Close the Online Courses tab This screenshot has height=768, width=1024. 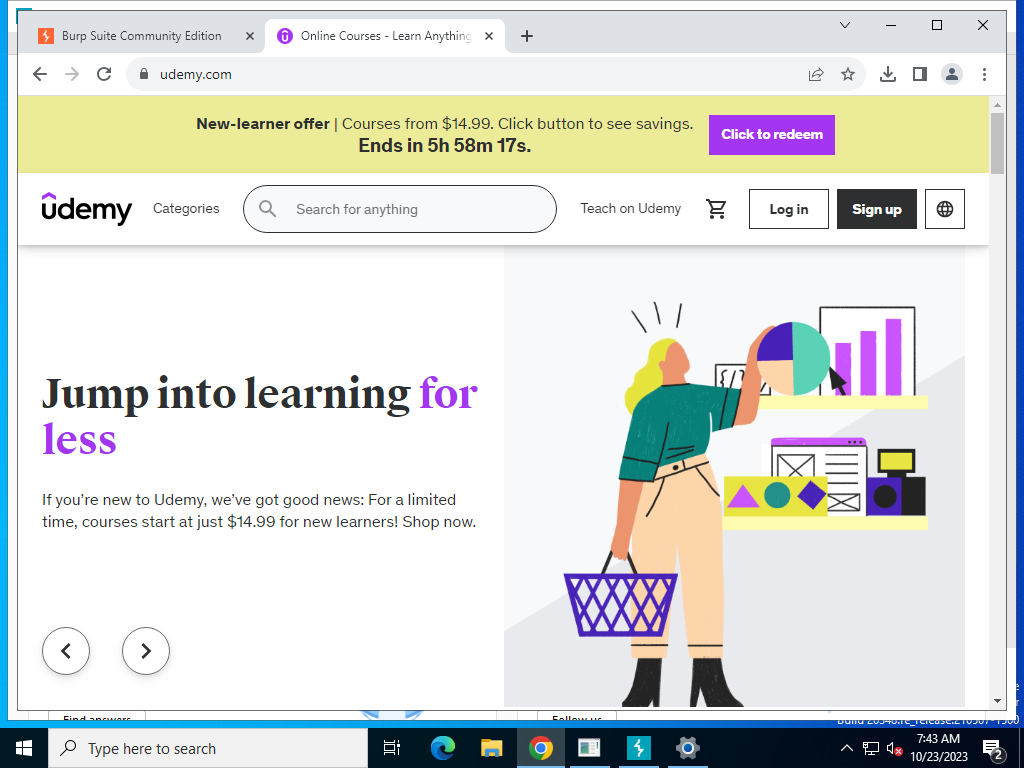pyautogui.click(x=488, y=36)
